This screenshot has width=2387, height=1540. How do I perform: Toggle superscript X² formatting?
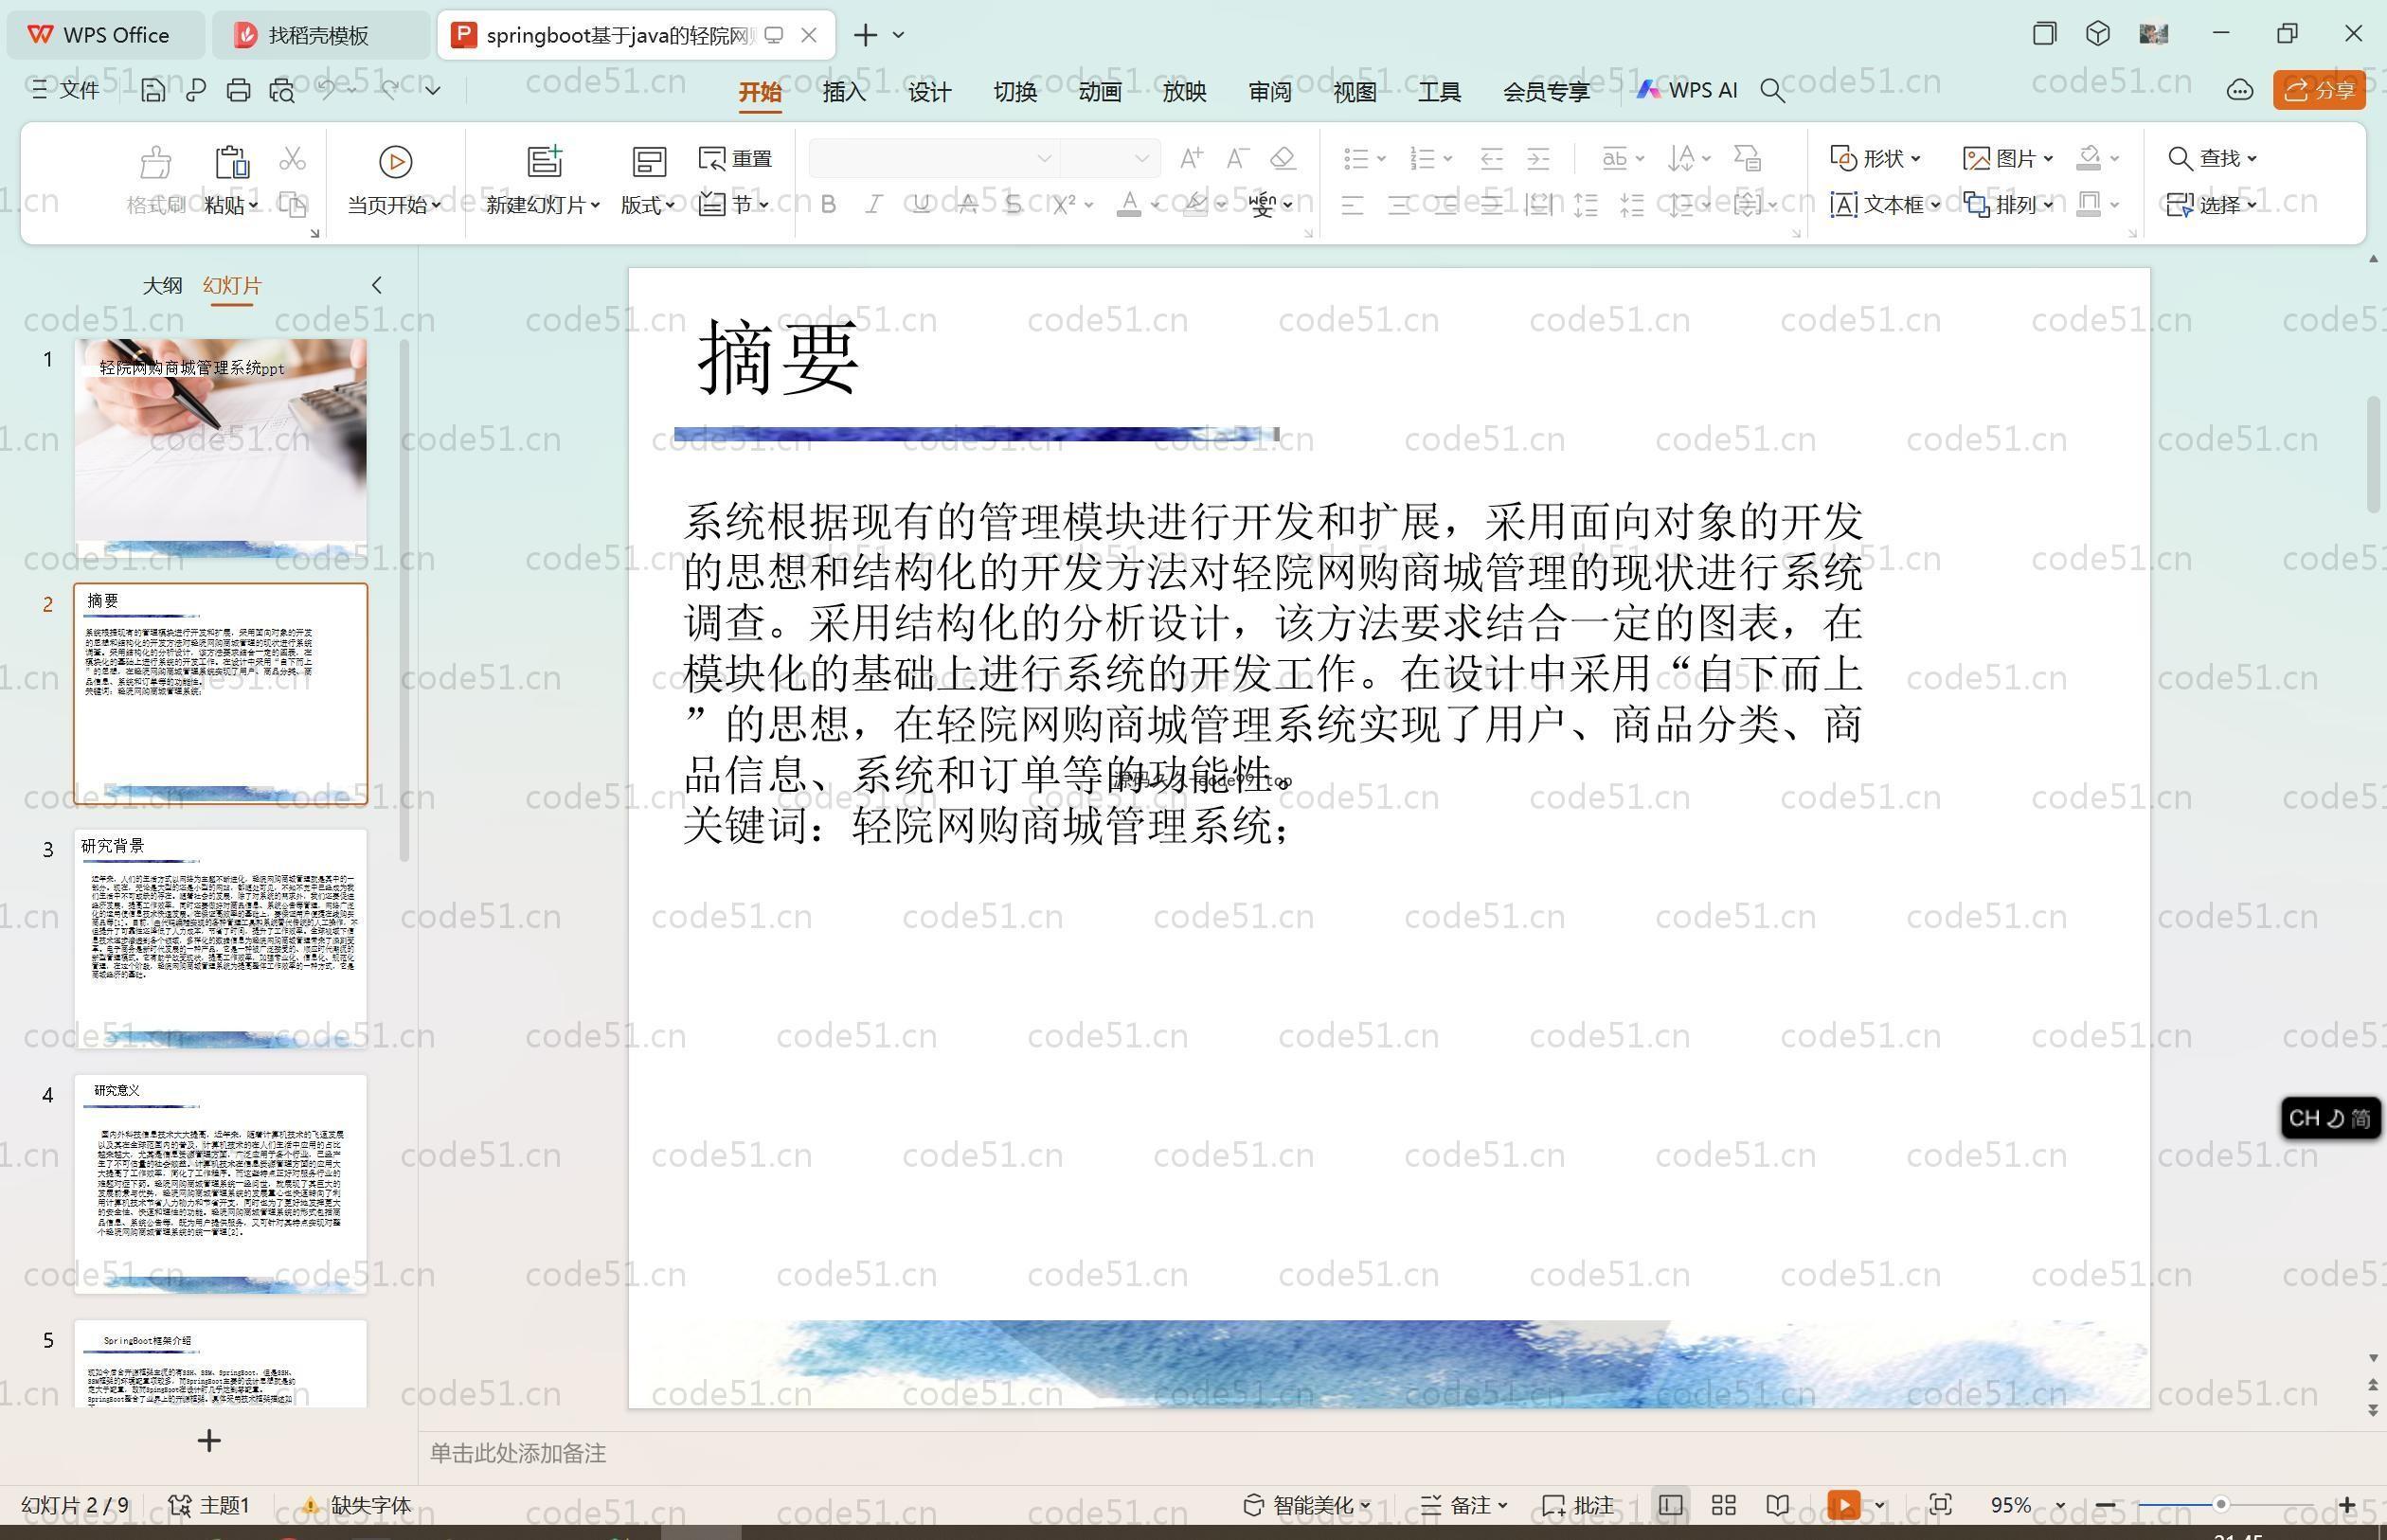1064,205
